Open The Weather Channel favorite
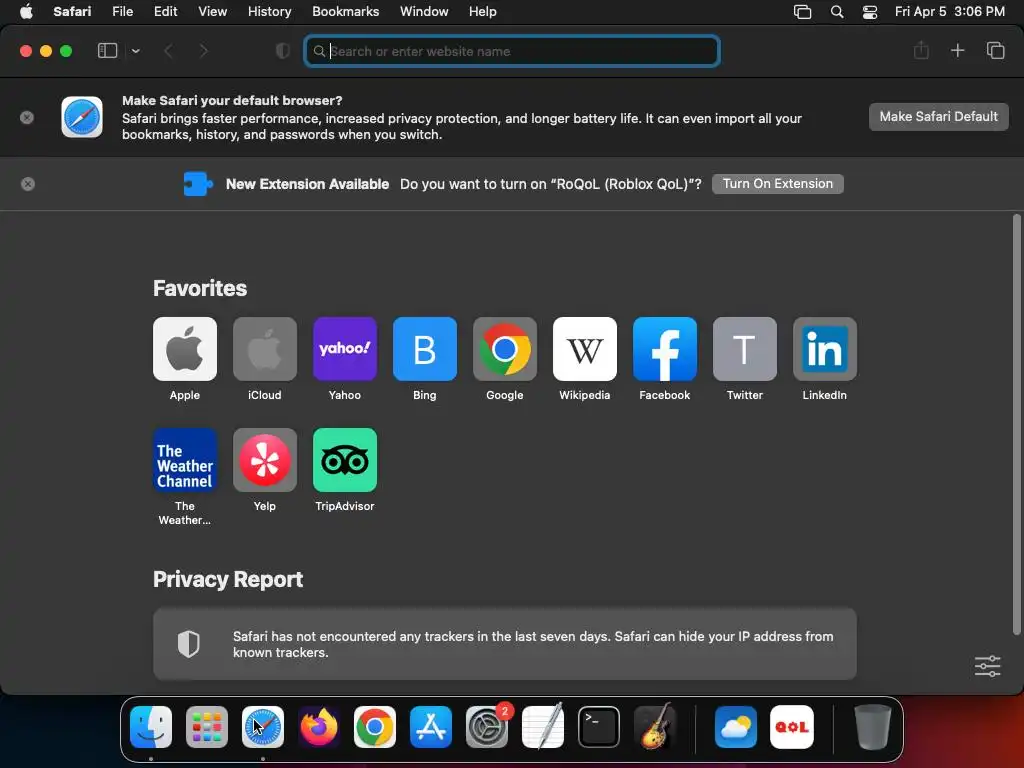The height and width of the screenshot is (768, 1024). tap(185, 460)
